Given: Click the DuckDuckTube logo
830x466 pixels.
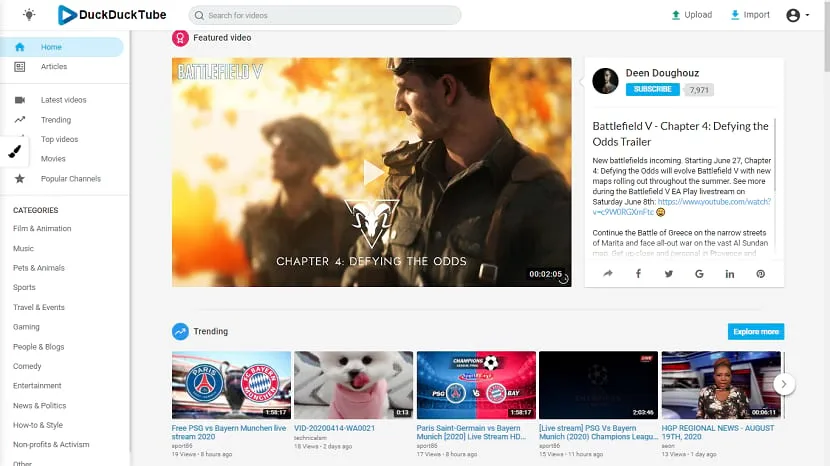Looking at the screenshot, I should coord(112,15).
